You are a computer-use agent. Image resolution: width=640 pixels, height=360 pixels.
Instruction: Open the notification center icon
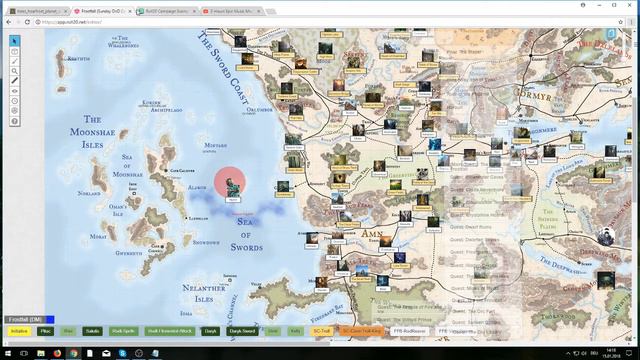coord(629,353)
